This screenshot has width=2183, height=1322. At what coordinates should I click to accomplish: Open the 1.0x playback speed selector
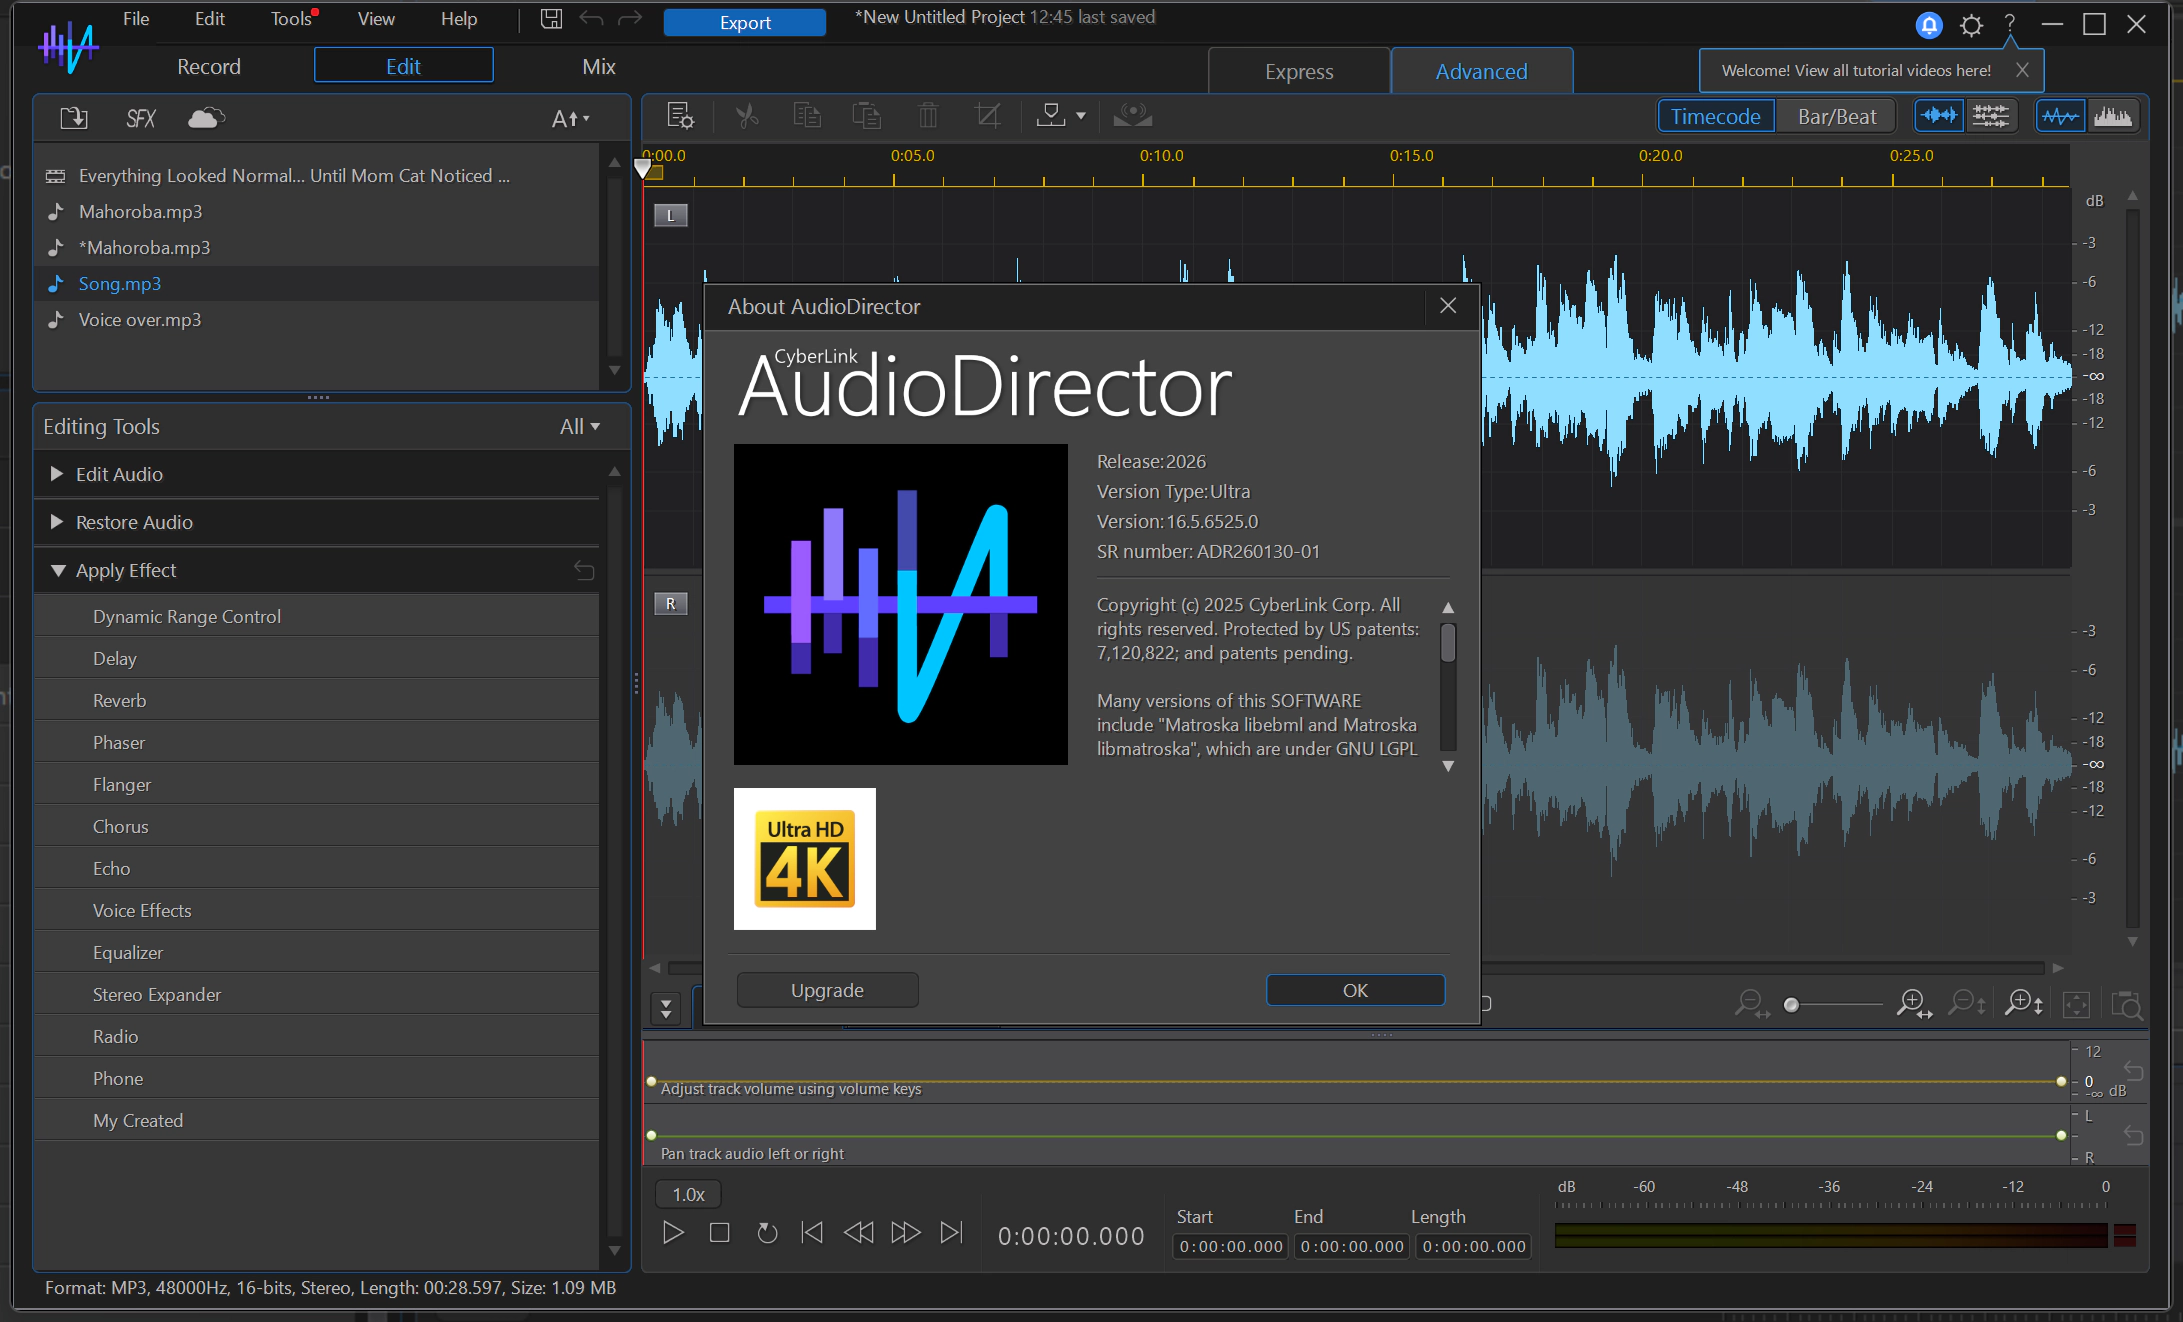[688, 1194]
